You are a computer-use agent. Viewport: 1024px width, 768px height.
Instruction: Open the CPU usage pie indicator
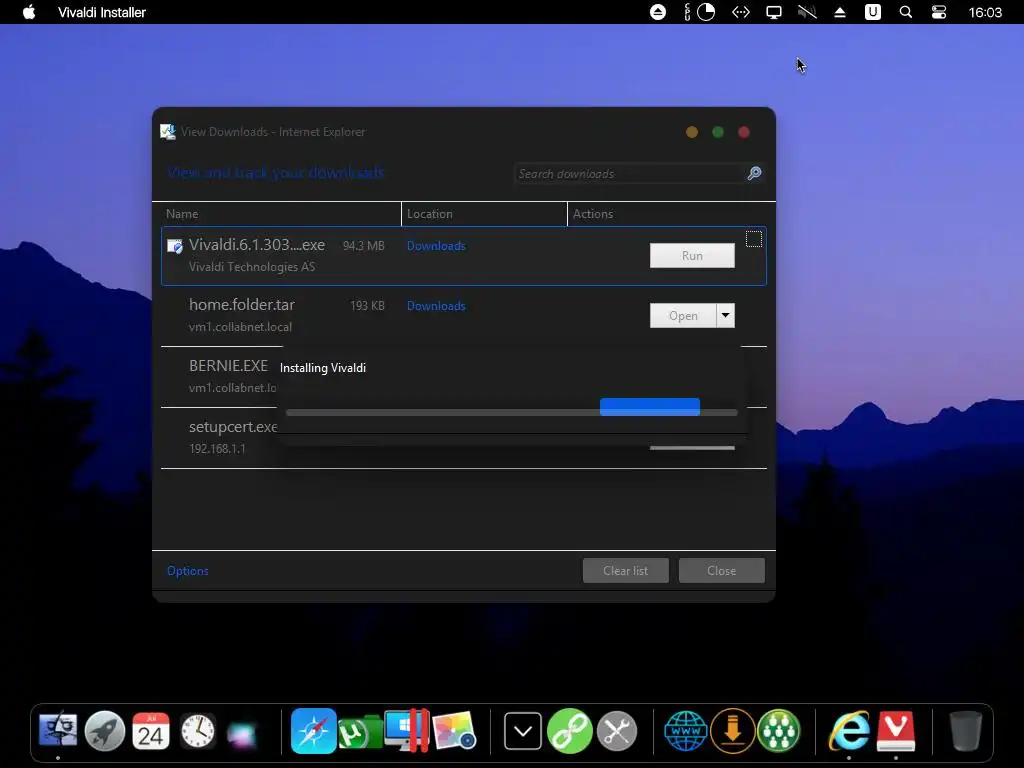point(706,12)
